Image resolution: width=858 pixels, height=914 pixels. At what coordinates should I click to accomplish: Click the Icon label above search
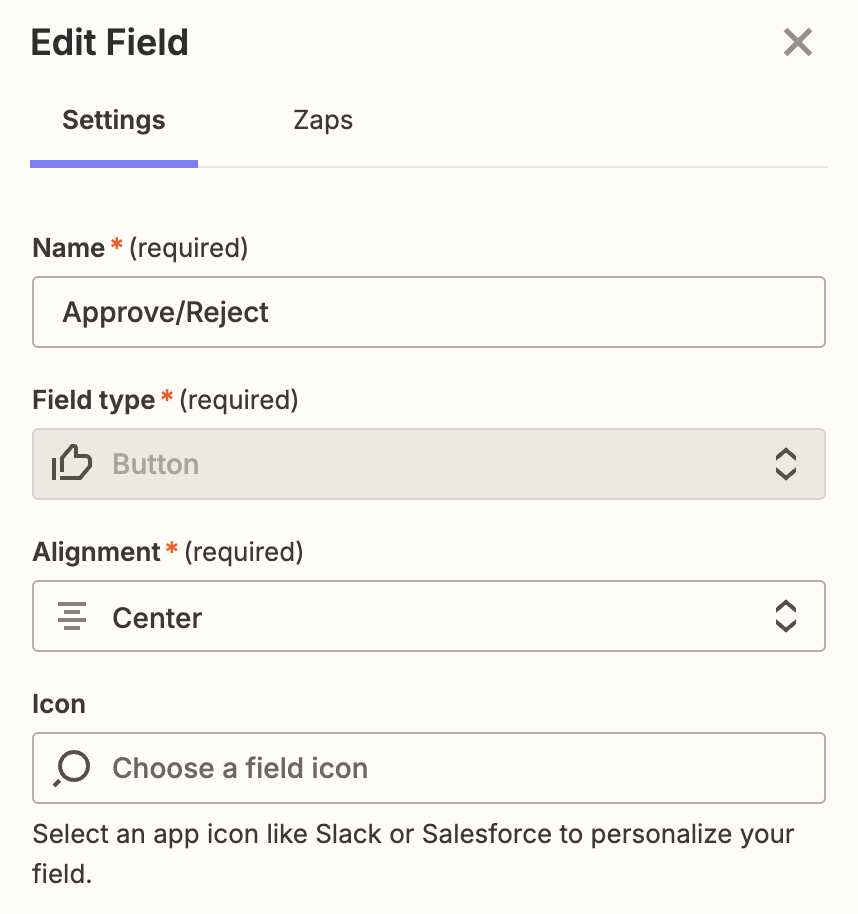coord(59,704)
